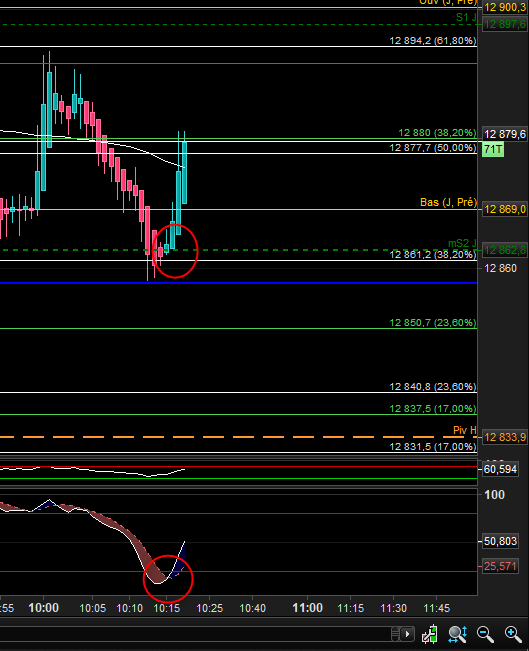Click the 10:00 time axis label
This screenshot has width=529, height=651.
pyautogui.click(x=44, y=608)
